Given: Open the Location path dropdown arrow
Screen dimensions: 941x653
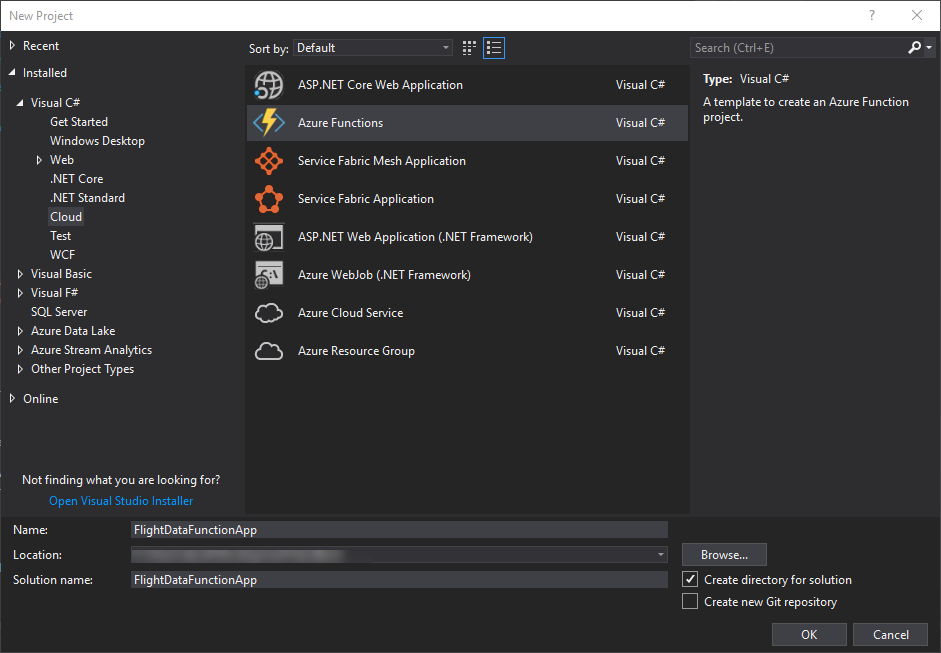Looking at the screenshot, I should click(660, 555).
